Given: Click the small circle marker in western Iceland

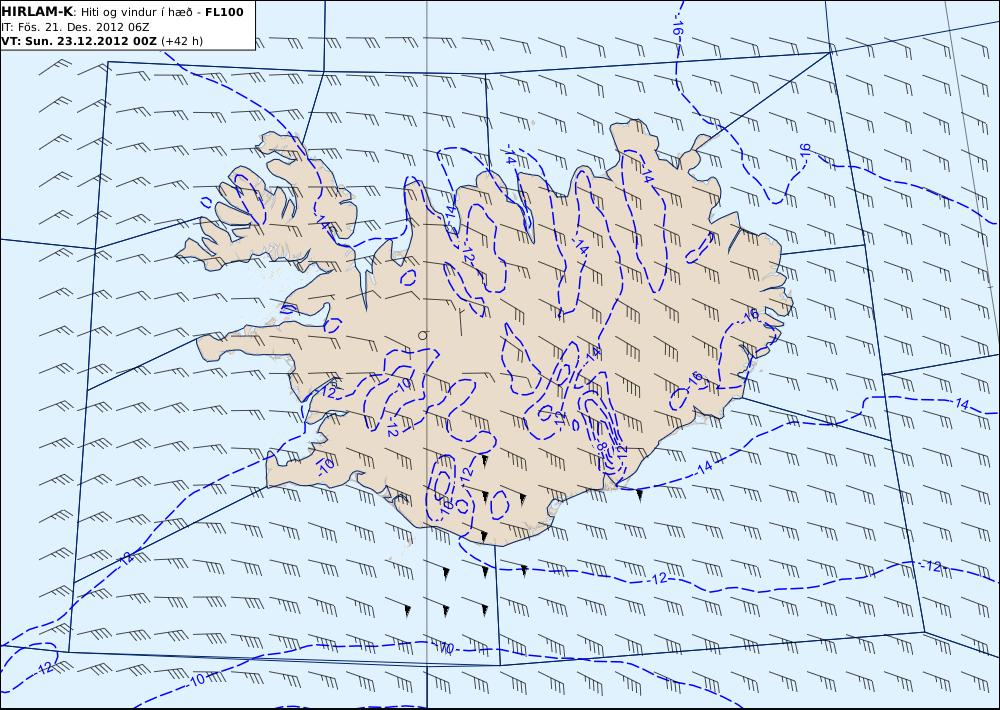Looking at the screenshot, I should (422, 334).
